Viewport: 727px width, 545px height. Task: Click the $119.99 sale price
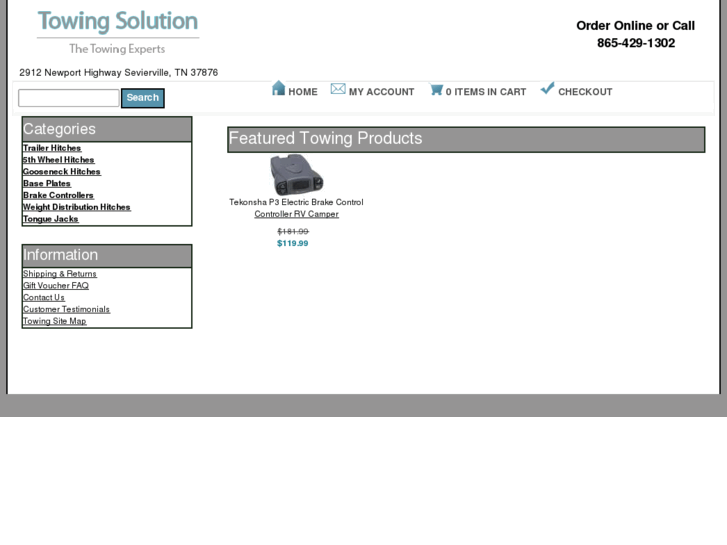pos(293,244)
